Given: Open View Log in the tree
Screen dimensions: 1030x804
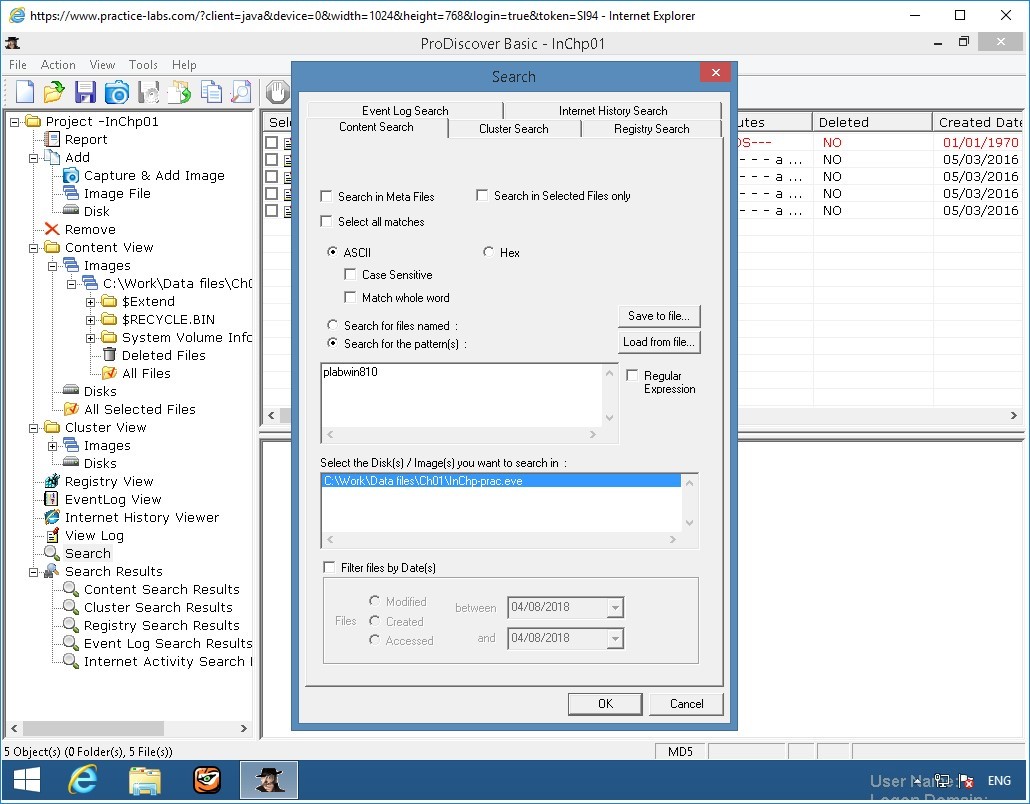Looking at the screenshot, I should [94, 535].
